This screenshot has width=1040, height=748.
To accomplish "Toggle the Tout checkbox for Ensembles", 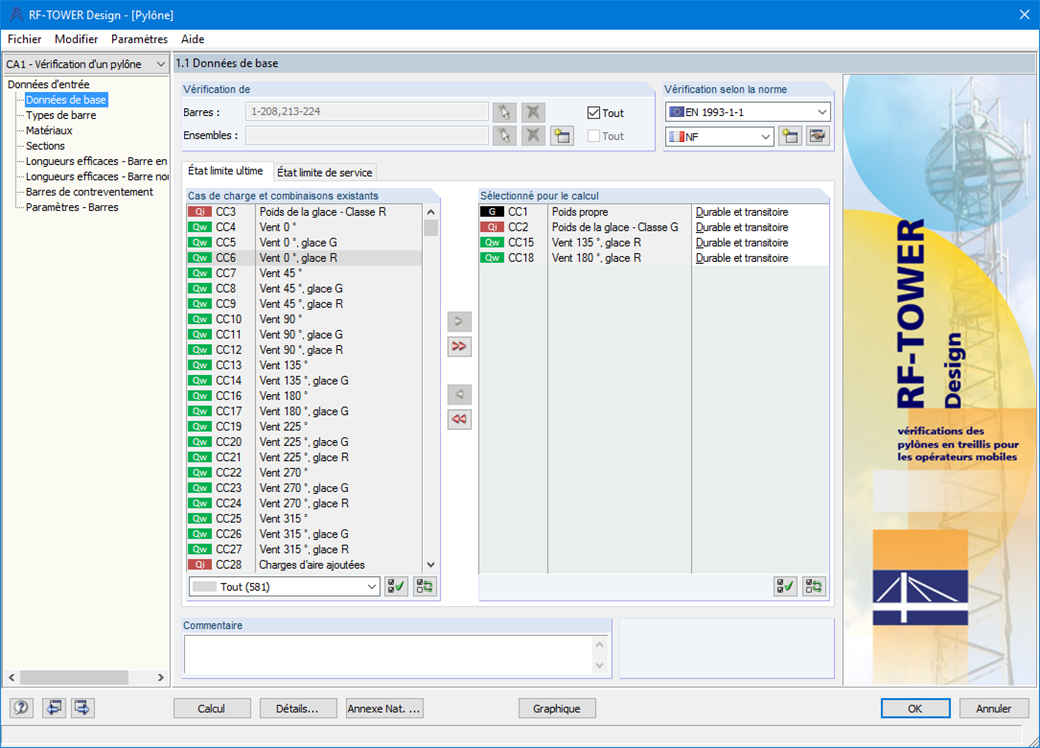I will pos(594,136).
